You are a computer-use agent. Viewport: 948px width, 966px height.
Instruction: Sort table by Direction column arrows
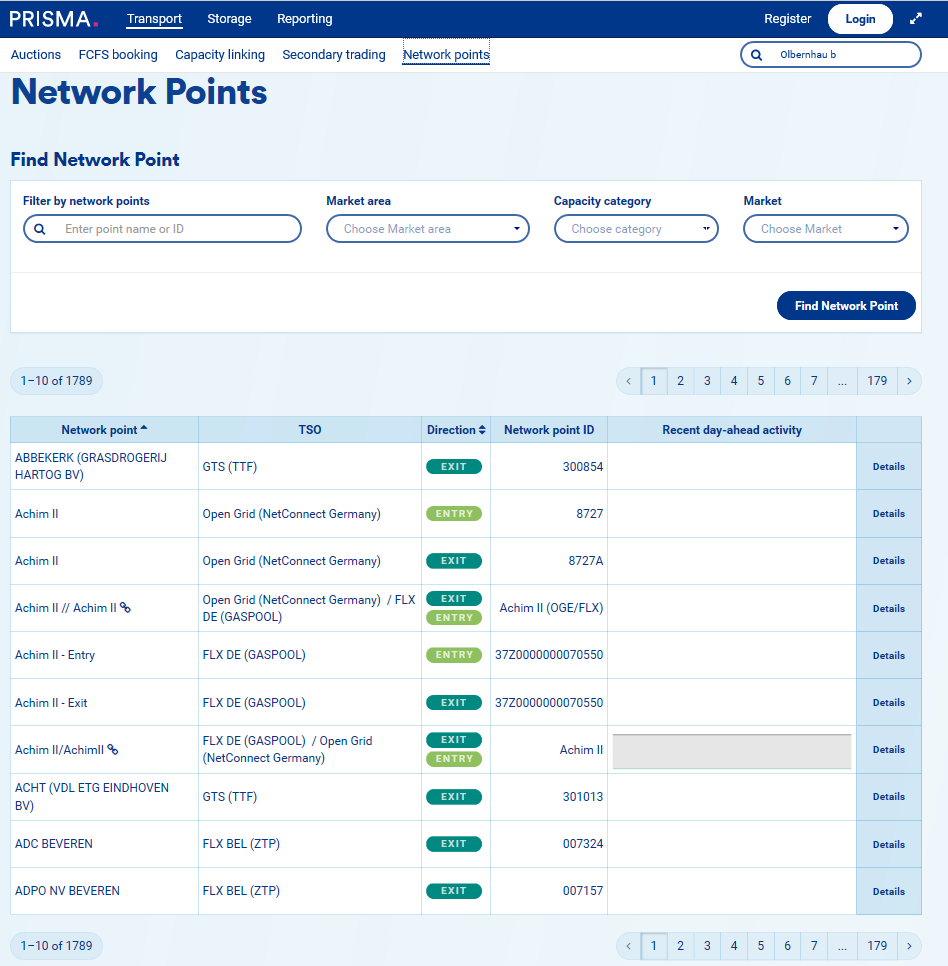pos(482,430)
